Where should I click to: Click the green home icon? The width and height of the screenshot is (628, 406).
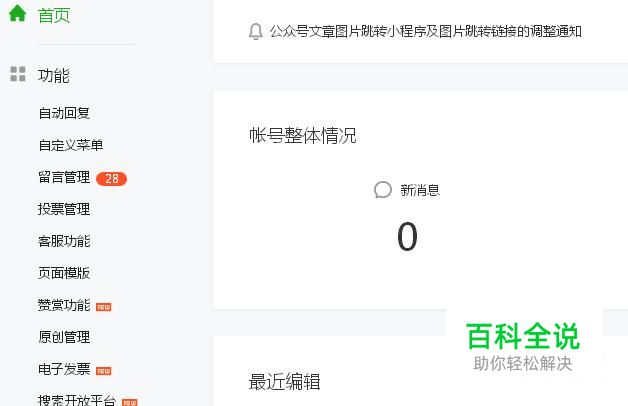(17, 14)
